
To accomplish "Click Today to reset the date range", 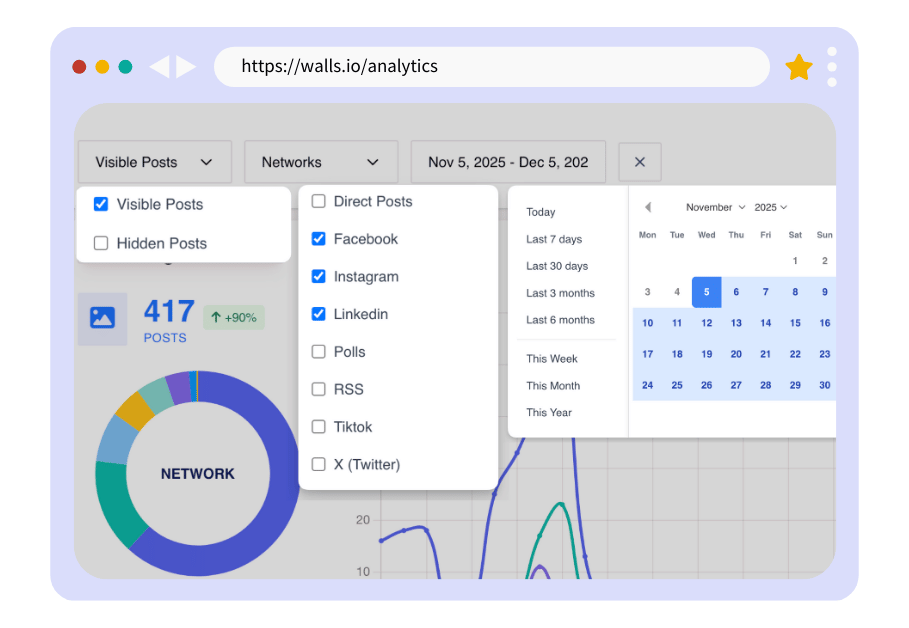I will tap(540, 212).
